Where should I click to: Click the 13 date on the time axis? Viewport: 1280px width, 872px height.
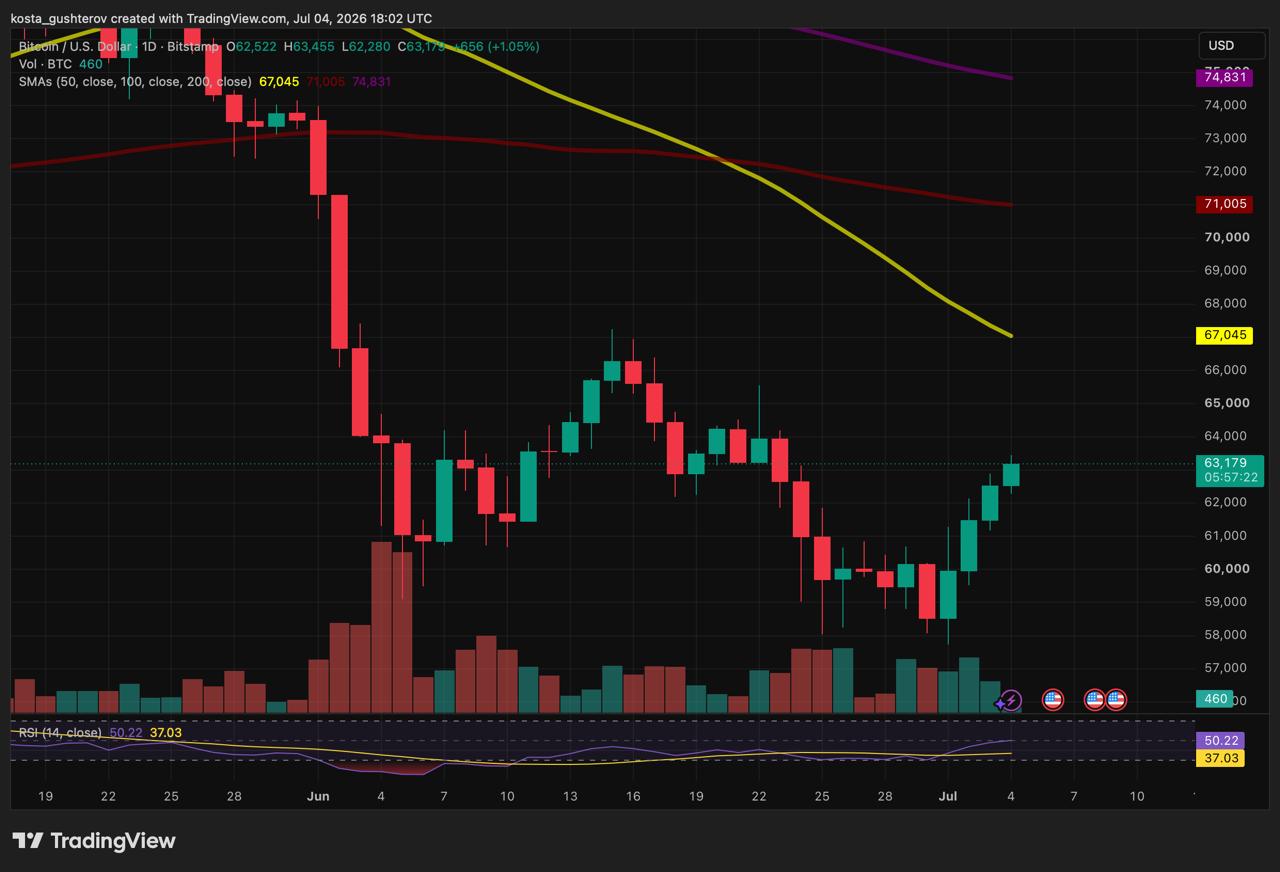(570, 796)
